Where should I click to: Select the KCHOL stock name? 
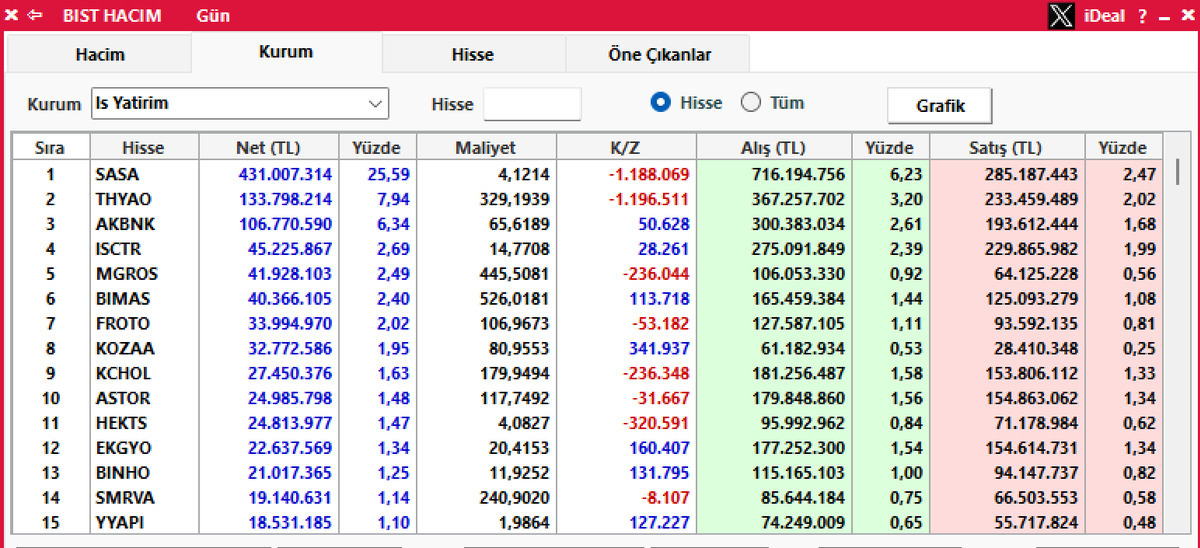(x=123, y=373)
